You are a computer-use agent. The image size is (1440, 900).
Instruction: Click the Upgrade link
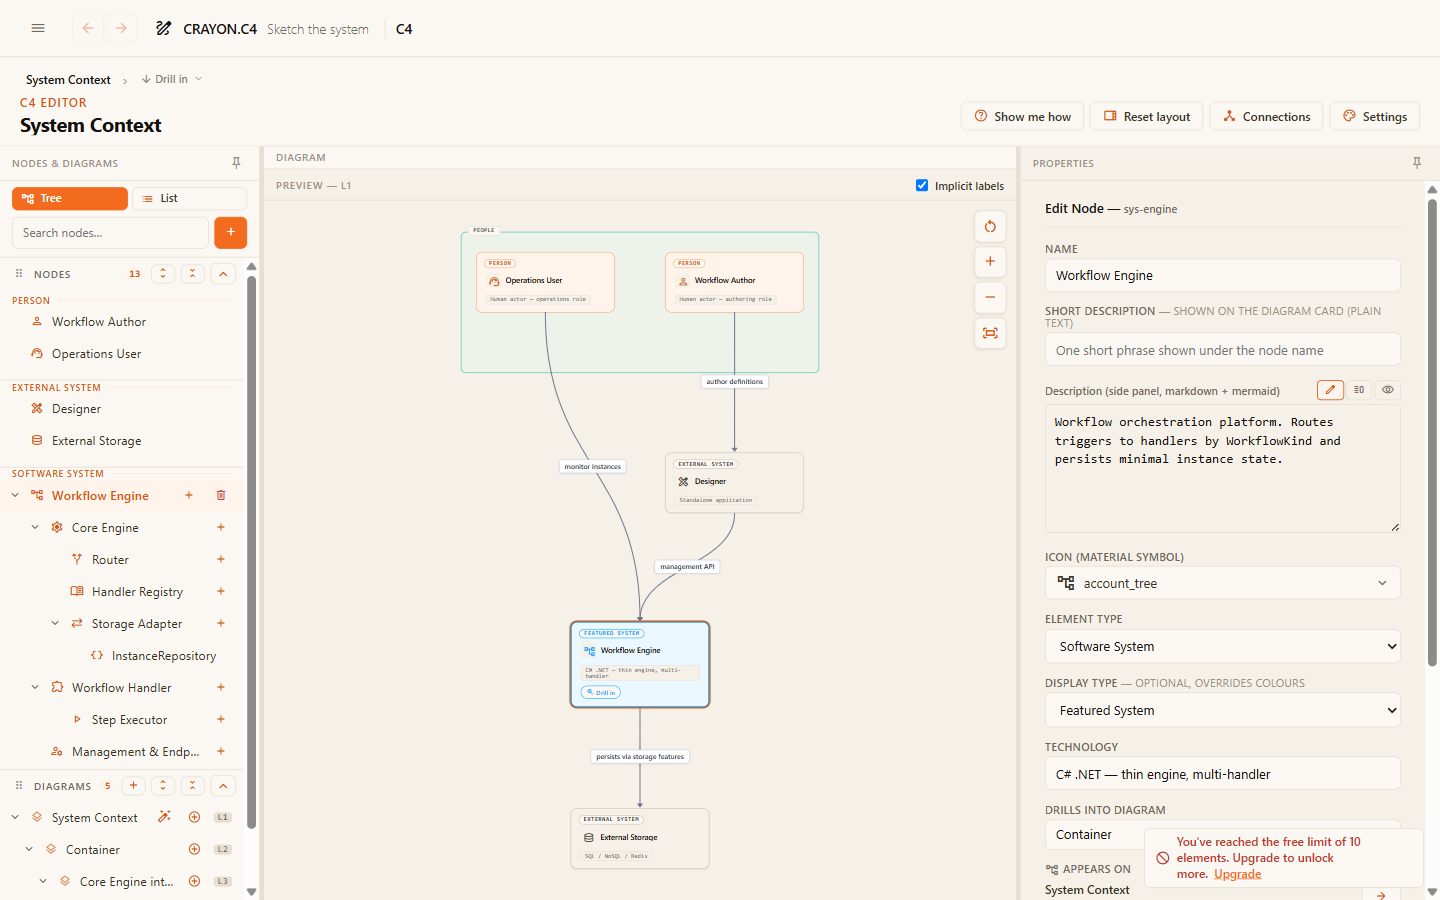1237,874
